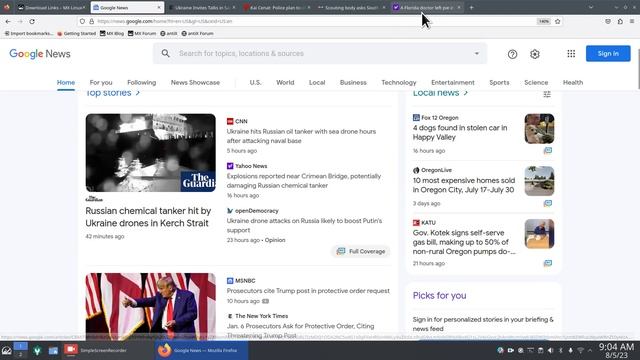The height and width of the screenshot is (360, 640).
Task: Open MSNBC Prosecutors cite Trump post story
Action: pyautogui.click(x=308, y=291)
